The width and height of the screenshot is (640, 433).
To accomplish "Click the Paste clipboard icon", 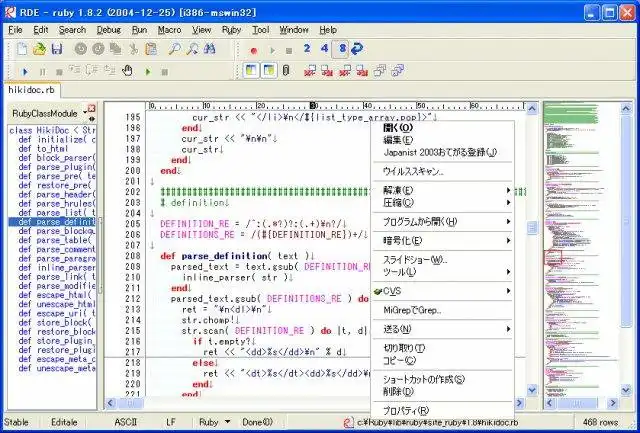I will click(151, 49).
